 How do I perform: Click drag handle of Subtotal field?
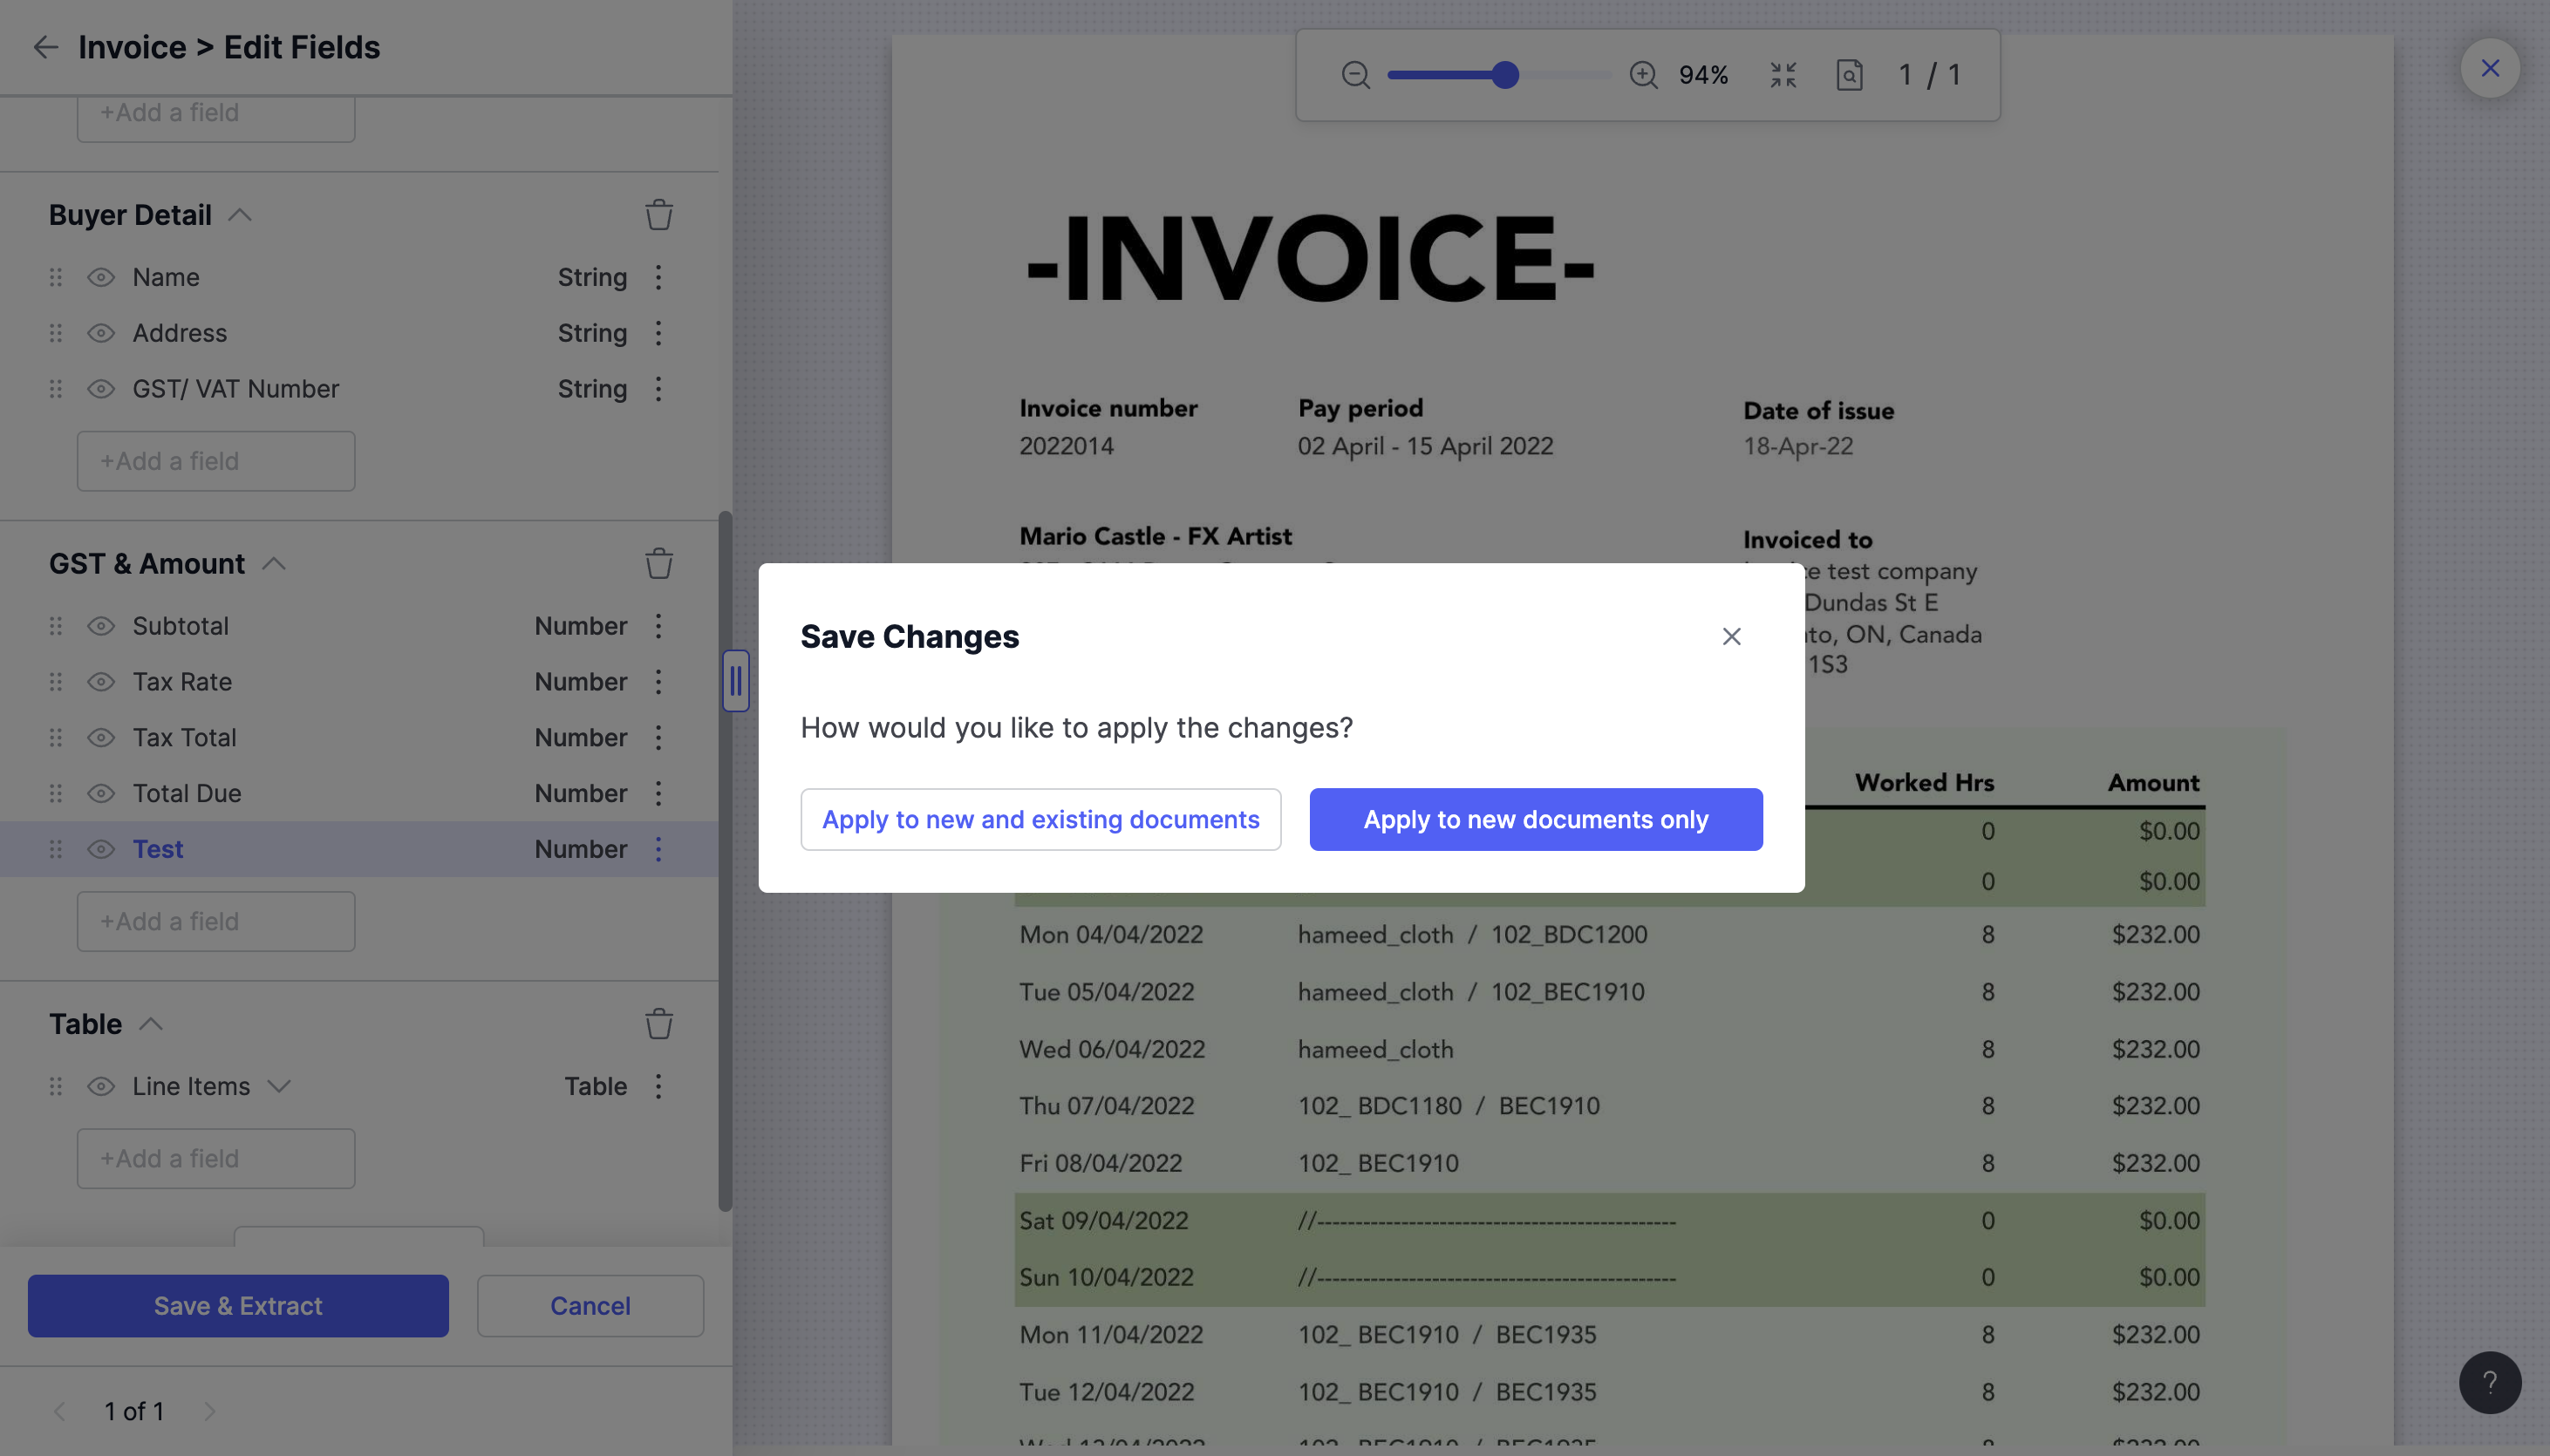[x=56, y=626]
